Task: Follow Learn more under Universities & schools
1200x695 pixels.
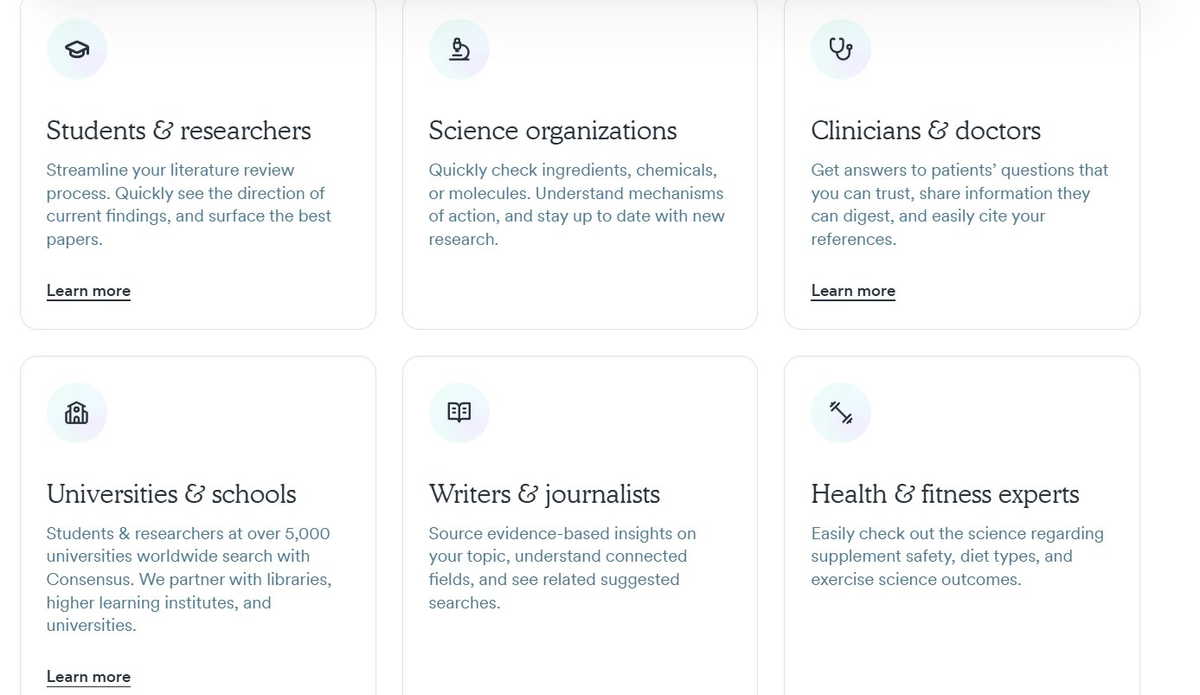Action: 88,677
